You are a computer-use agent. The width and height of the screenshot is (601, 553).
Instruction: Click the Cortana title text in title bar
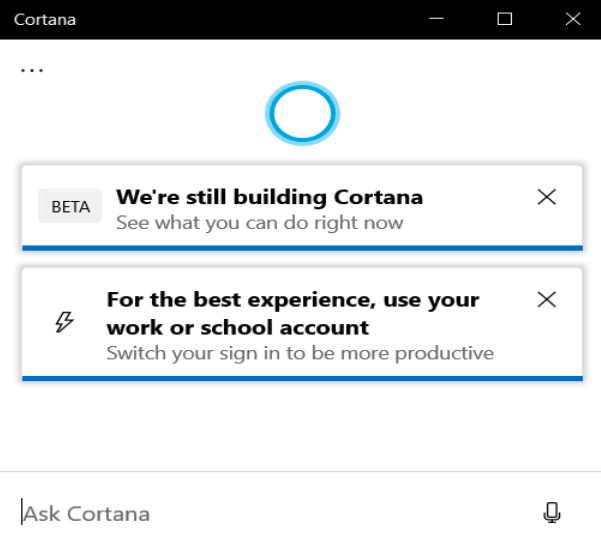[x=45, y=20]
